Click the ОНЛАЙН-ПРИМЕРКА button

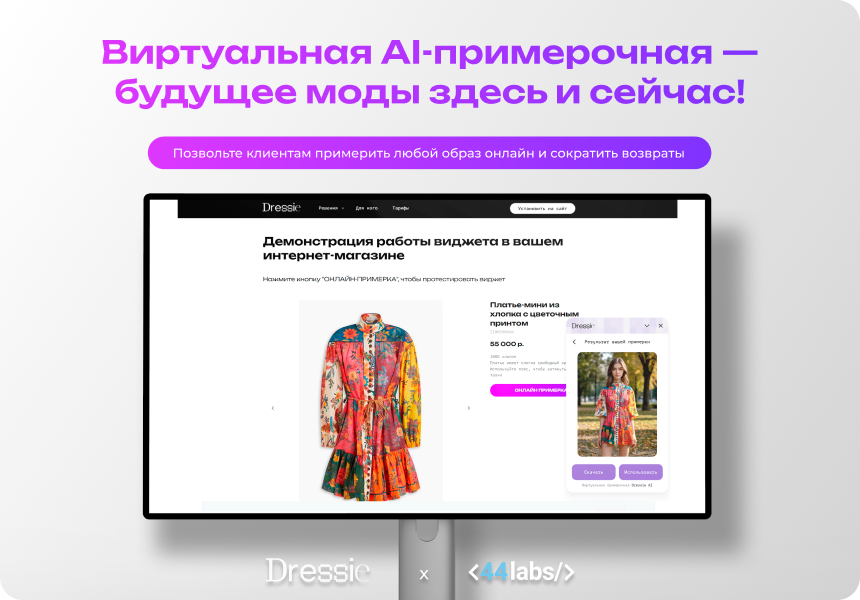(x=539, y=391)
